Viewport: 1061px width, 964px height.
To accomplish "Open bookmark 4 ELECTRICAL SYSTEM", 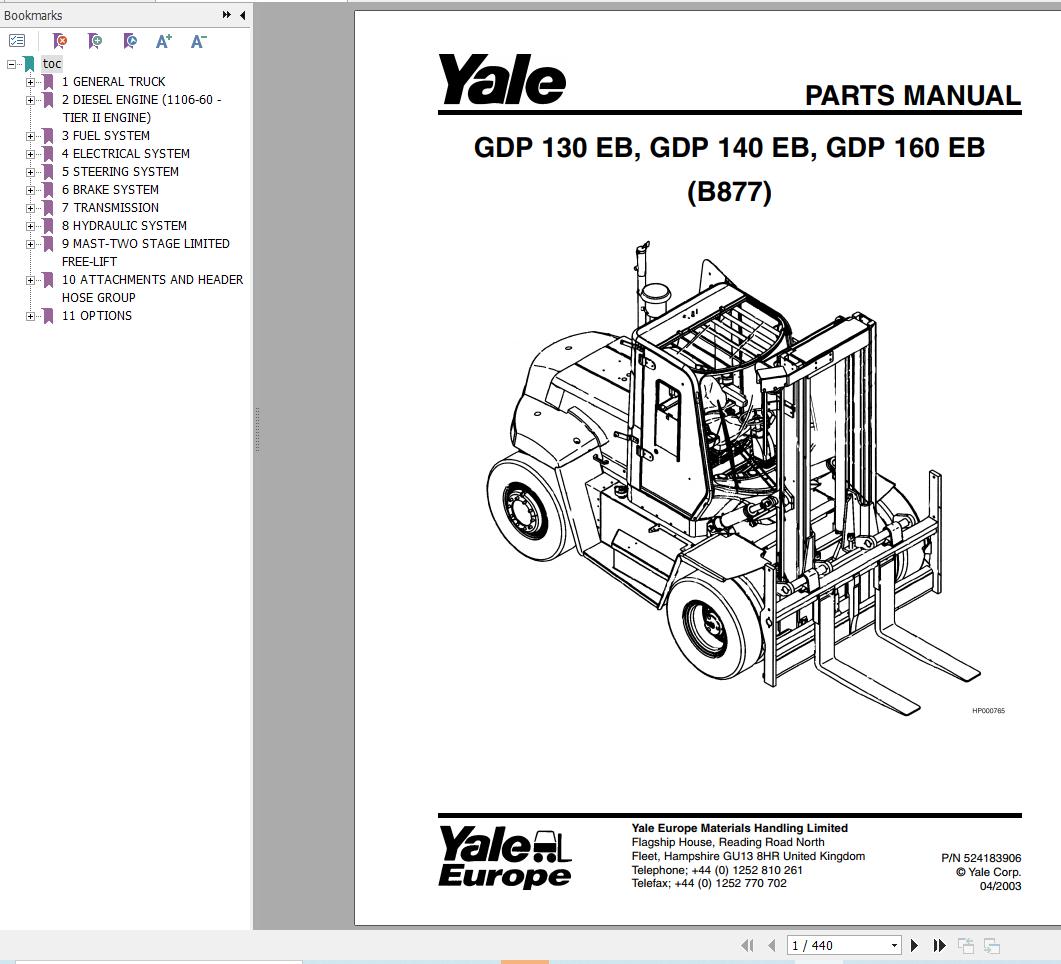I will point(126,154).
